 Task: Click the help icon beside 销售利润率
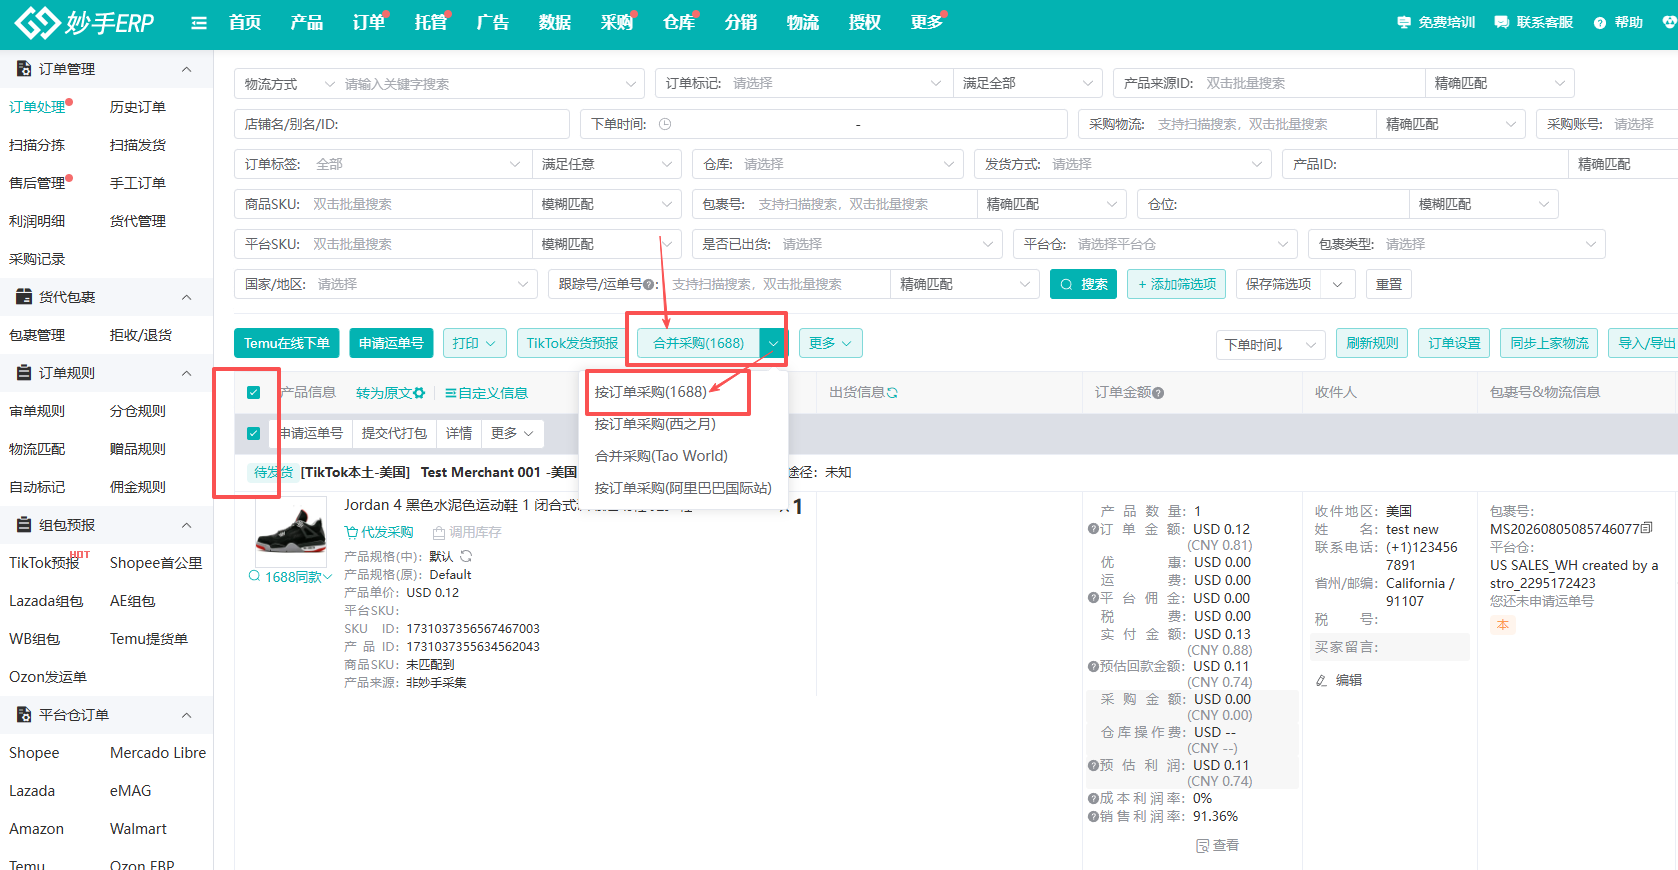coord(1093,816)
